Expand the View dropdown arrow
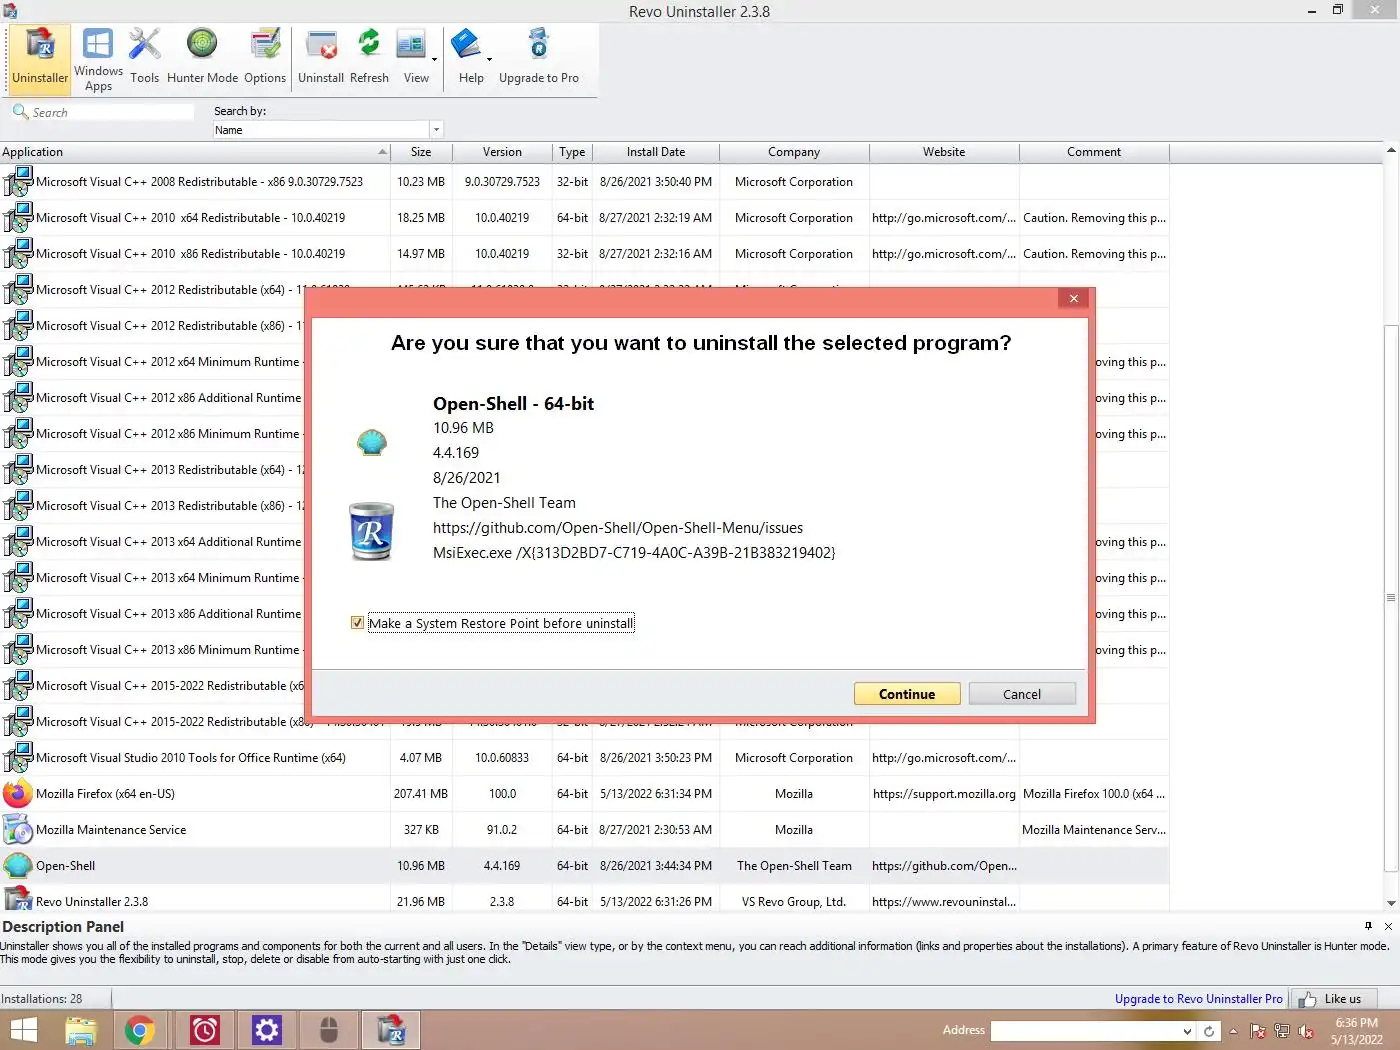The image size is (1400, 1050). tap(435, 60)
